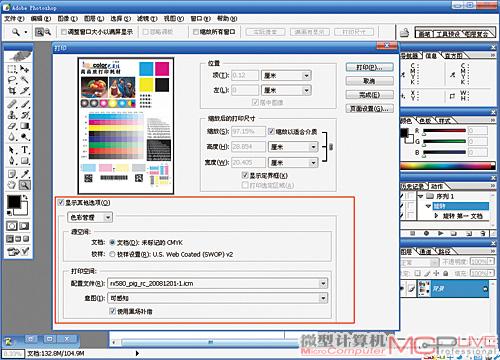Select the Gradient tool
The width and height of the screenshot is (500, 360).
click(x=25, y=126)
